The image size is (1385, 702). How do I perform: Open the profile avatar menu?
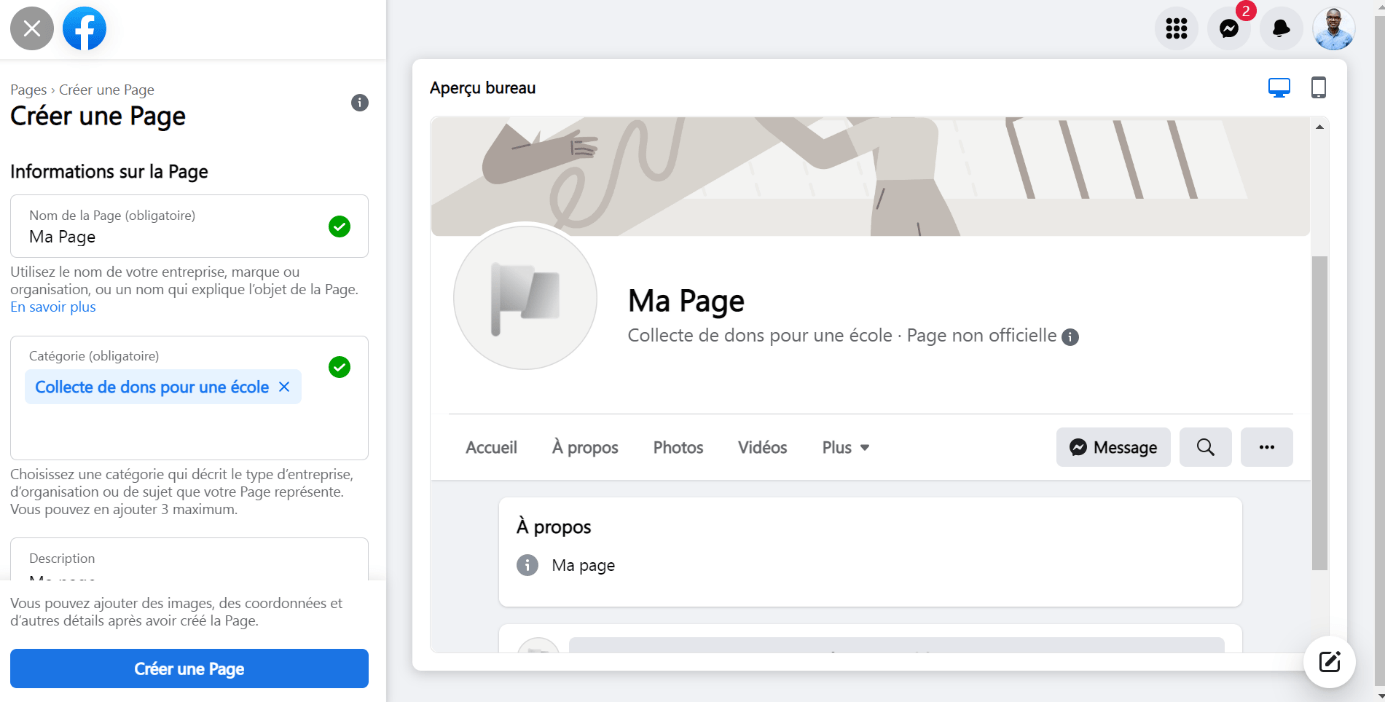1333,28
